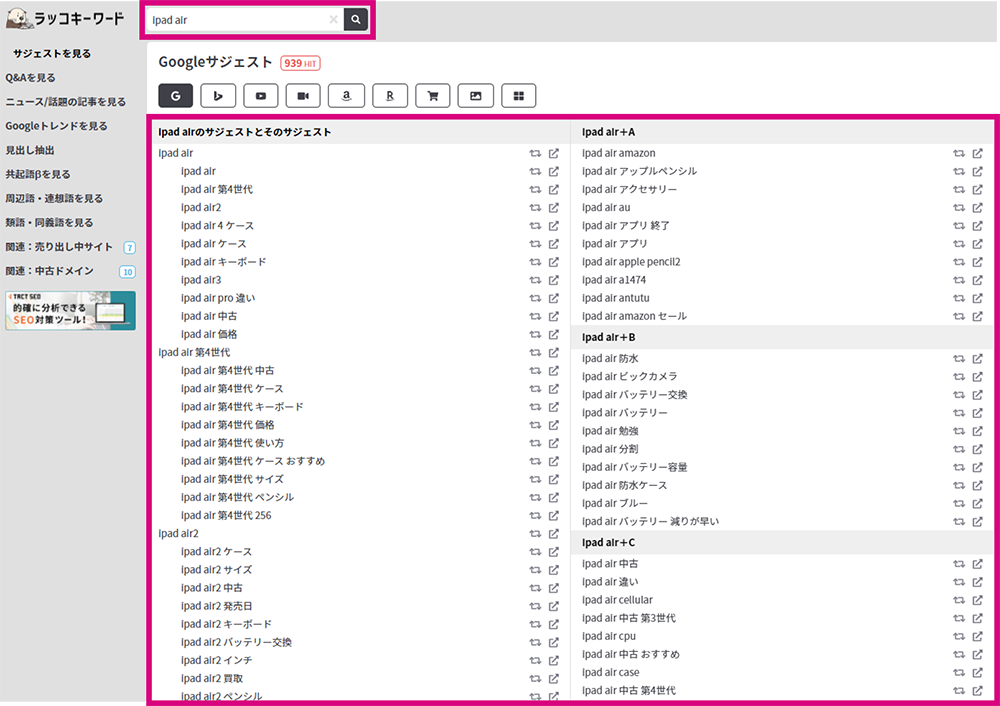Select the image suggest source button
The width and height of the screenshot is (1000, 706).
(x=476, y=96)
